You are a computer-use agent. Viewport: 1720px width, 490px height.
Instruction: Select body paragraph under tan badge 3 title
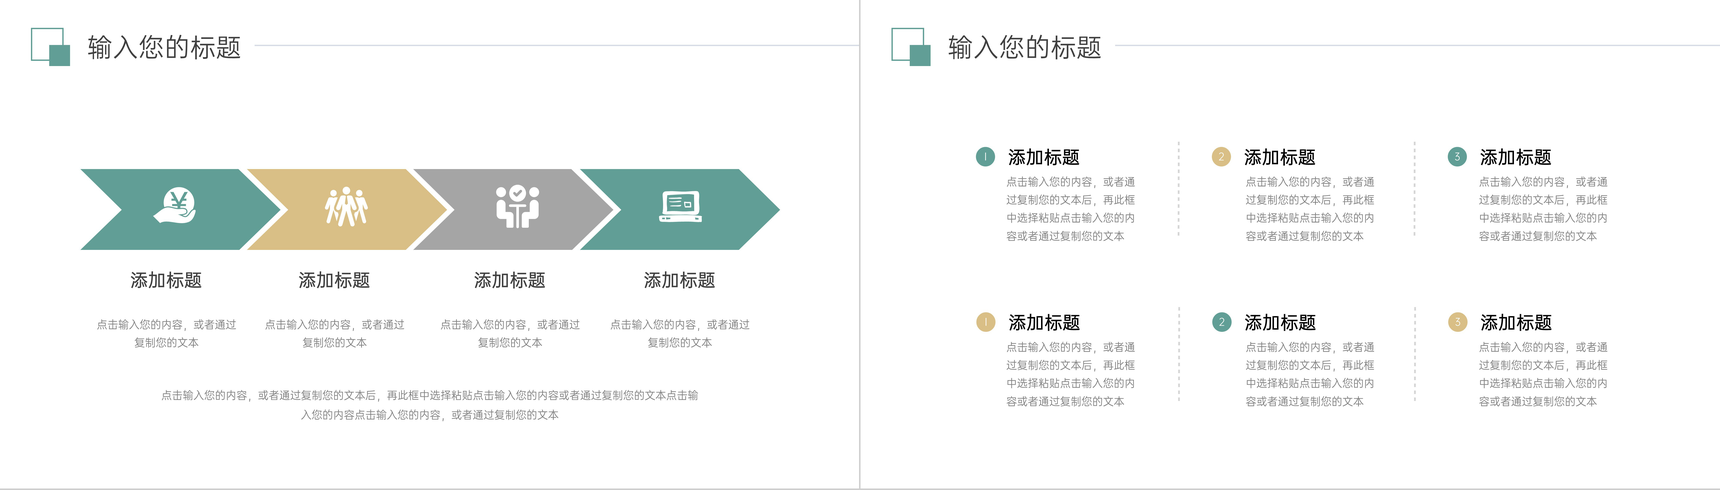coord(1543,374)
